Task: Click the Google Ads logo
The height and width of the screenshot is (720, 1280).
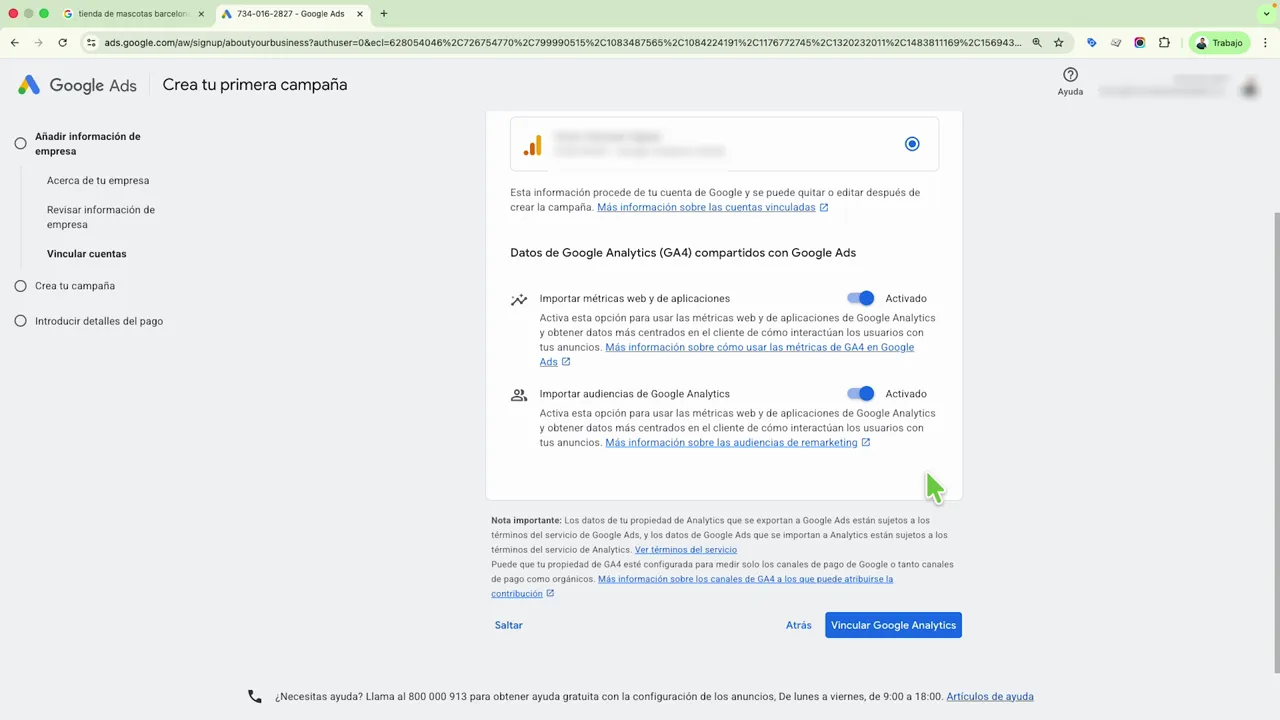Action: (77, 85)
